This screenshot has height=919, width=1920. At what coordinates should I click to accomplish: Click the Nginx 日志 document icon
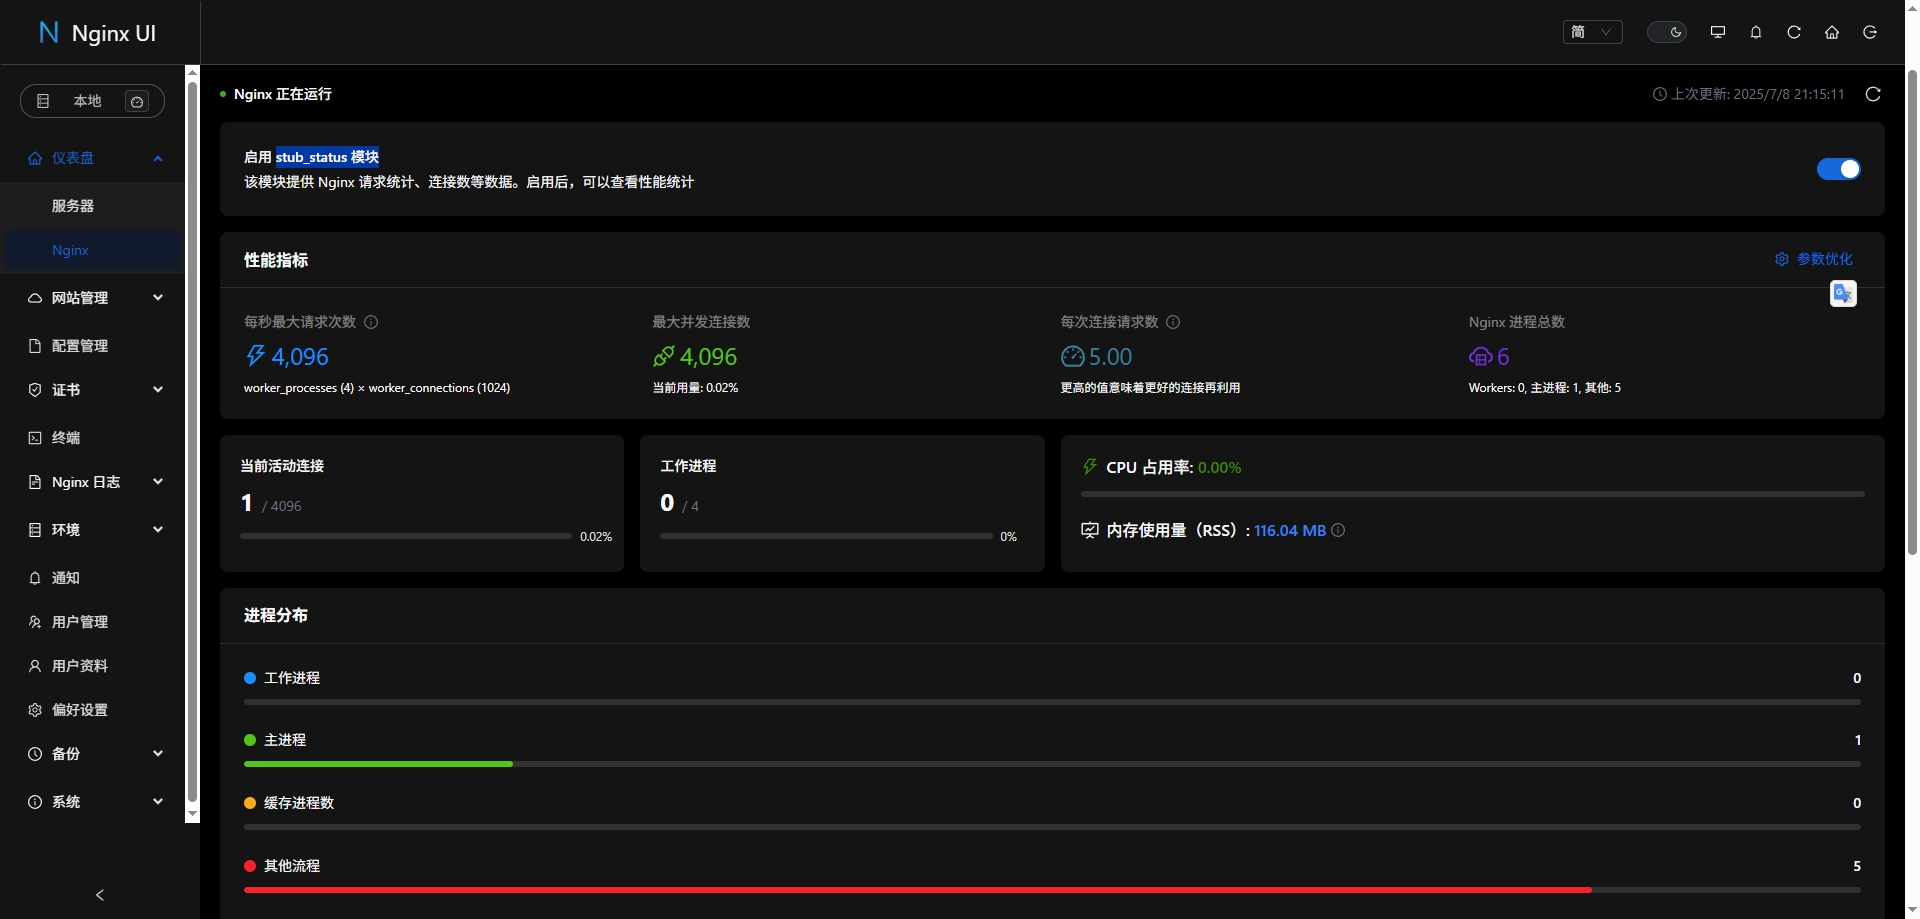pyautogui.click(x=35, y=482)
